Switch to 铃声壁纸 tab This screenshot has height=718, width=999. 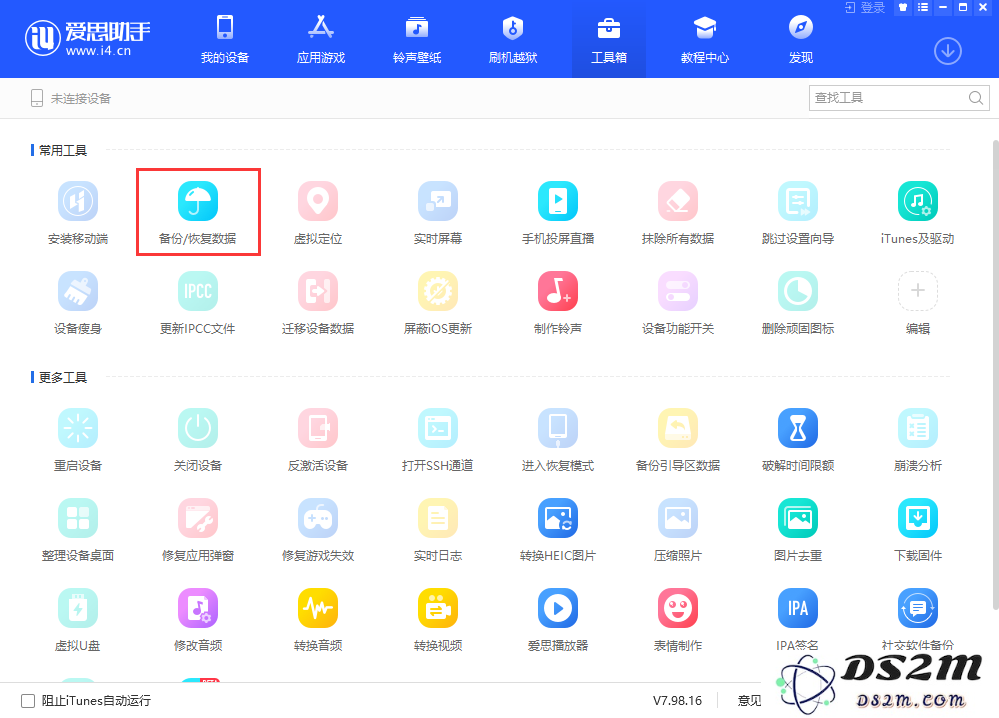pyautogui.click(x=417, y=39)
